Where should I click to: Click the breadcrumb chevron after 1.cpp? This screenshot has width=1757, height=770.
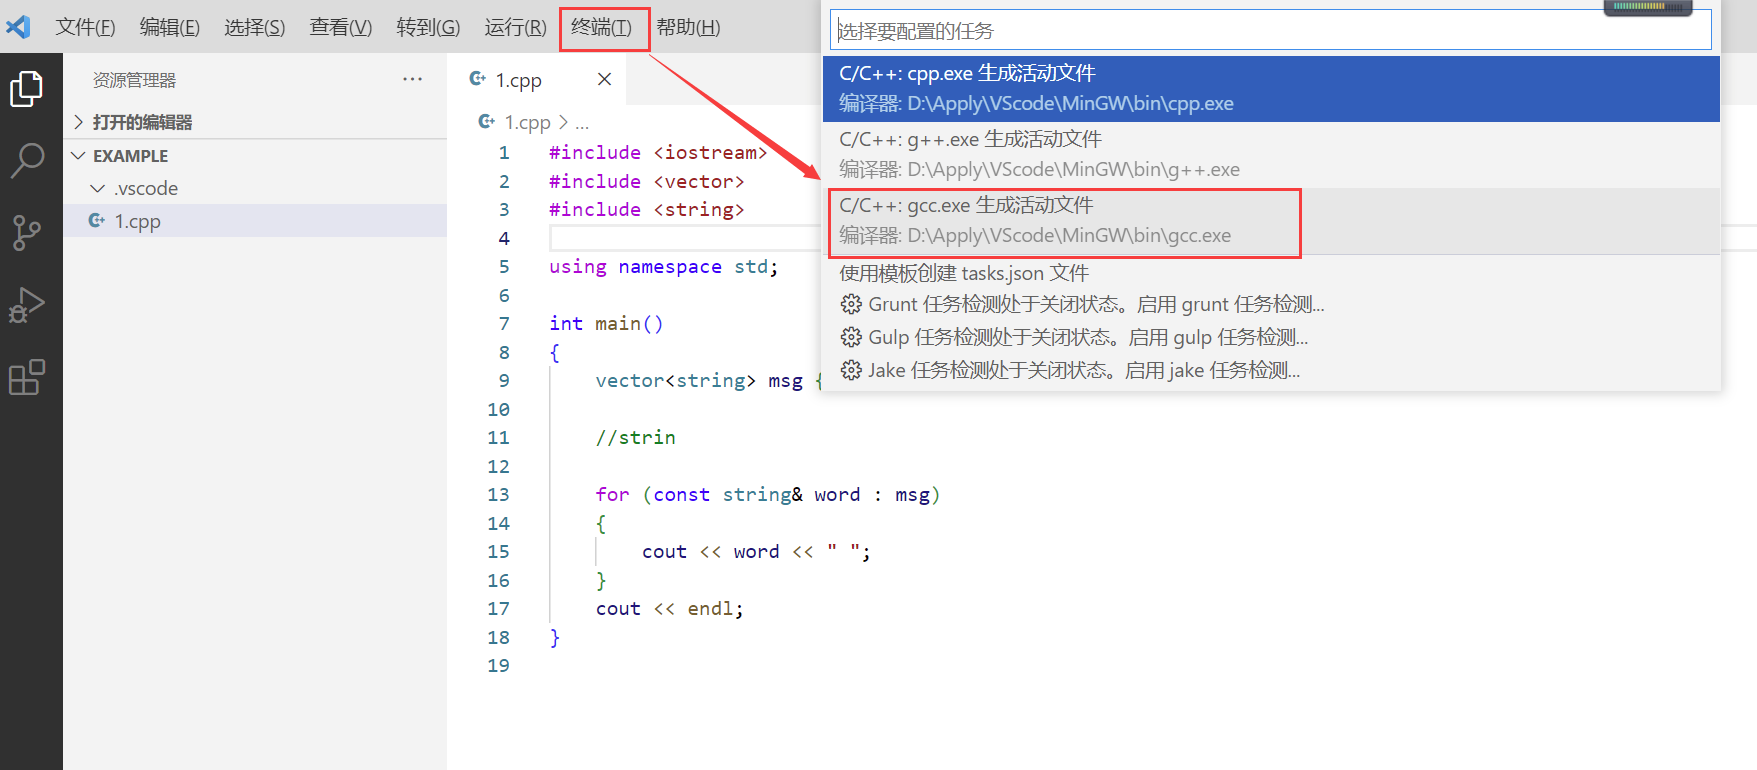(563, 122)
